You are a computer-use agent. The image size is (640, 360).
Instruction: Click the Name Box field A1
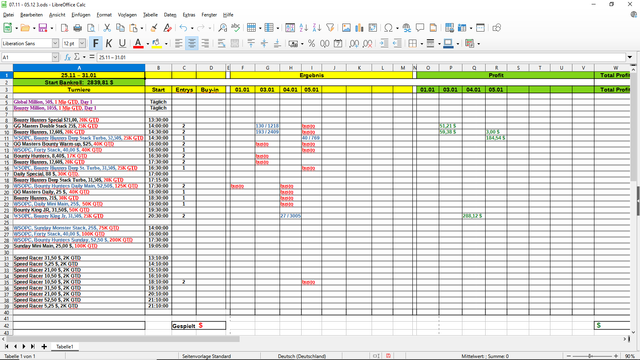click(x=27, y=57)
